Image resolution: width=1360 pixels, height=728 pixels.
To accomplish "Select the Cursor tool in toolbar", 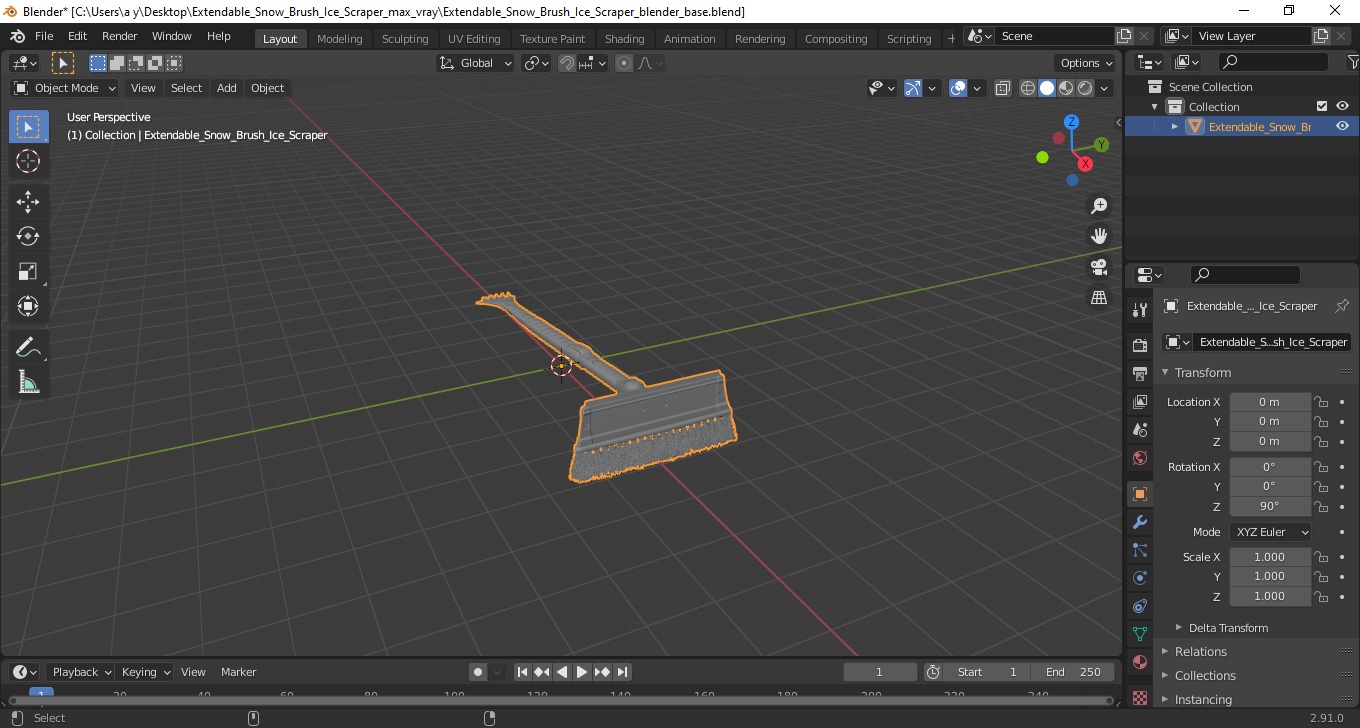I will pyautogui.click(x=28, y=161).
